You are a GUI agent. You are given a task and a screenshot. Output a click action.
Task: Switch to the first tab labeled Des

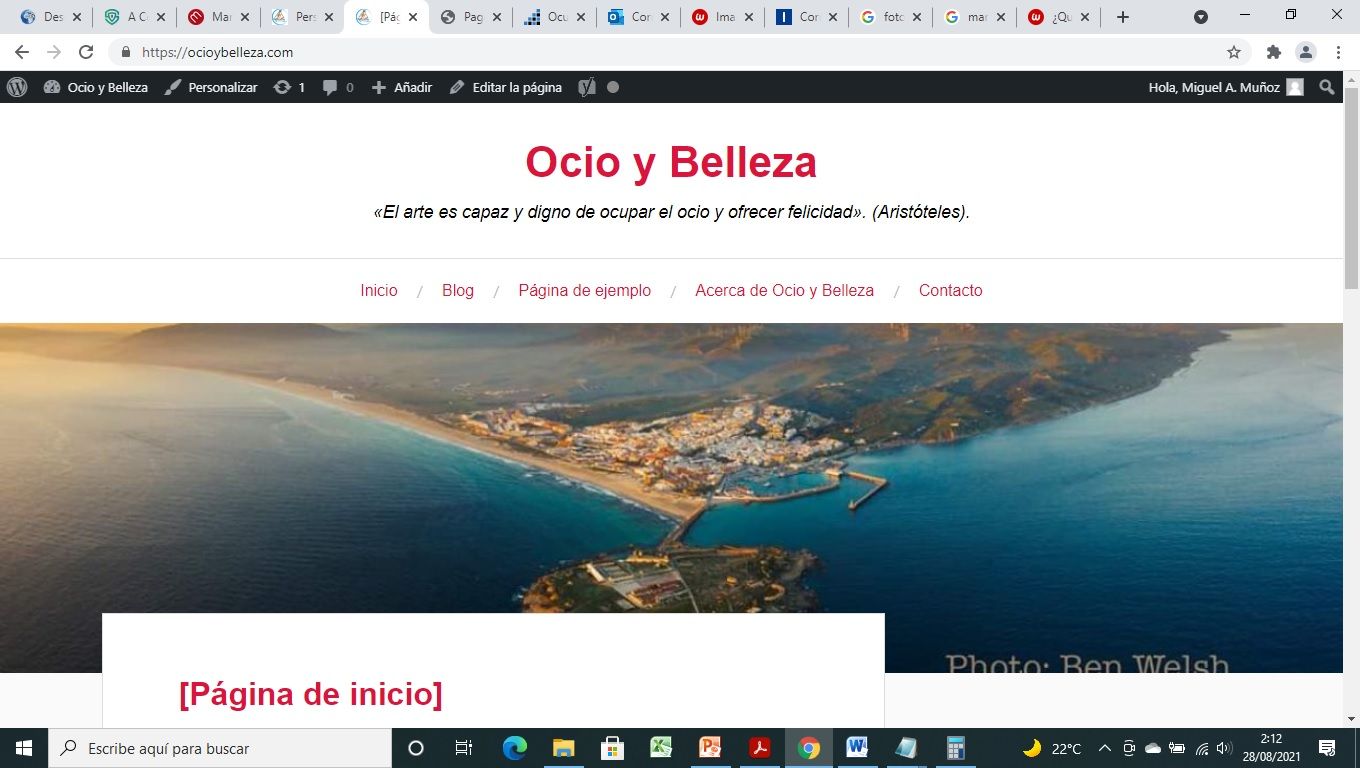50,17
